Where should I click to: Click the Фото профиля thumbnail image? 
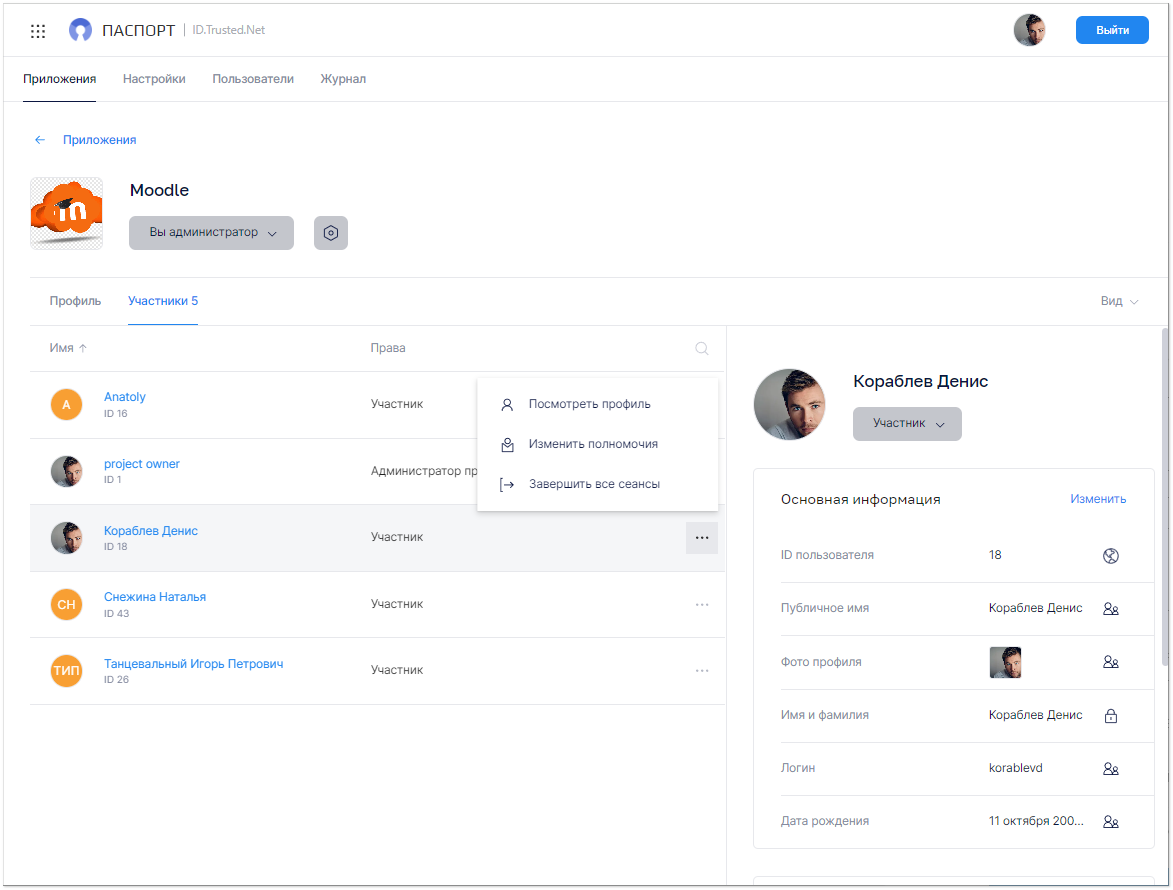pos(1005,663)
